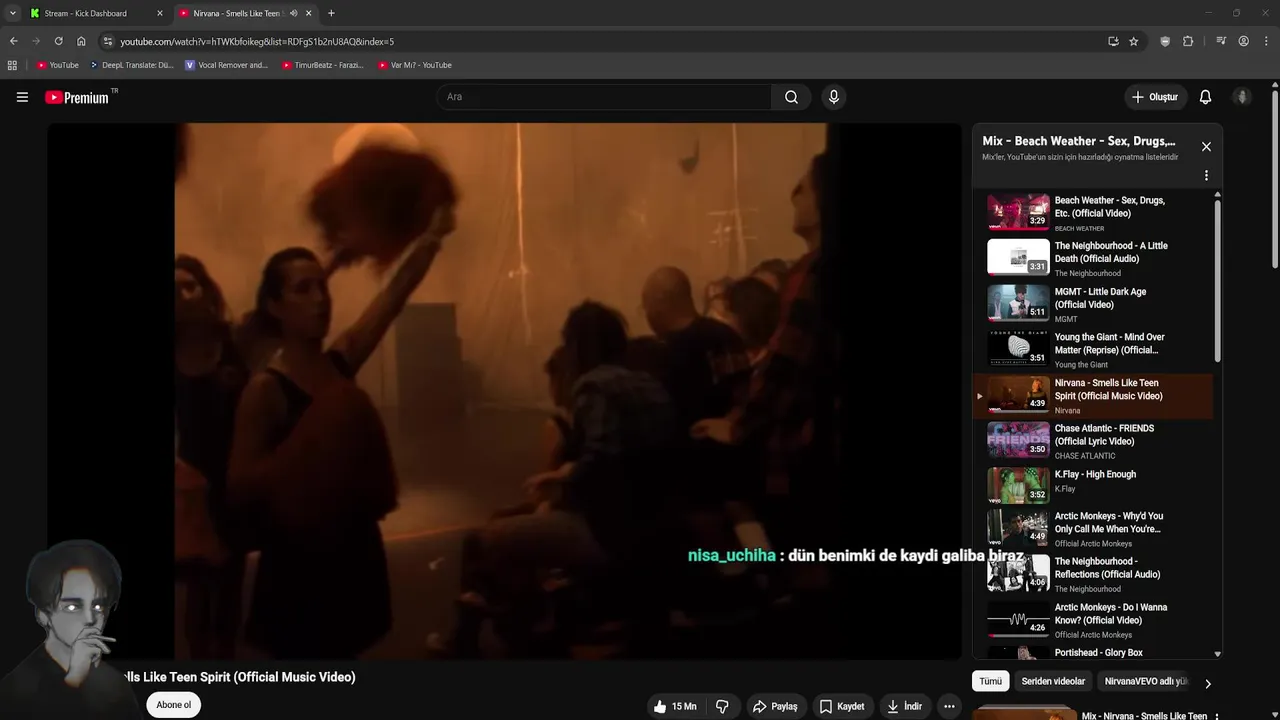This screenshot has height=720, width=1280.
Task: Play Chase Atlantic - FRIENDS thumbnail
Action: (1018, 440)
